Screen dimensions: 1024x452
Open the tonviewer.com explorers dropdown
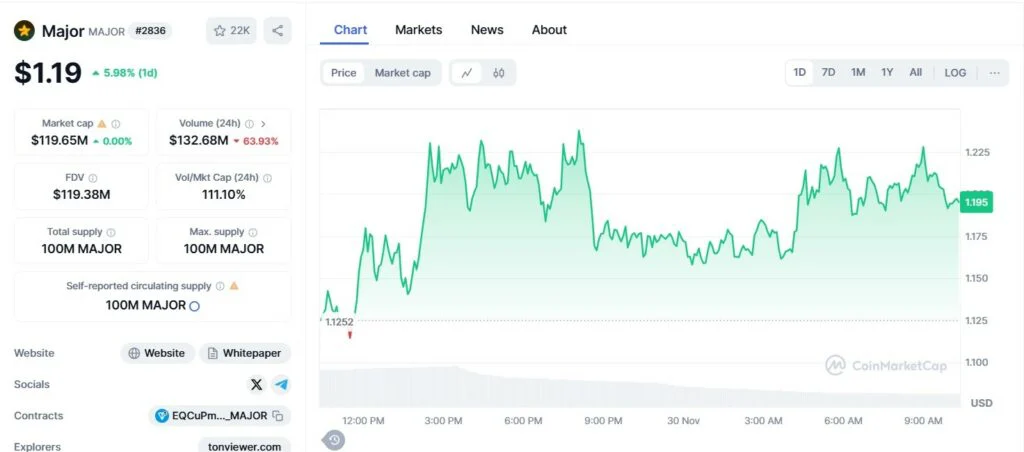point(244,447)
